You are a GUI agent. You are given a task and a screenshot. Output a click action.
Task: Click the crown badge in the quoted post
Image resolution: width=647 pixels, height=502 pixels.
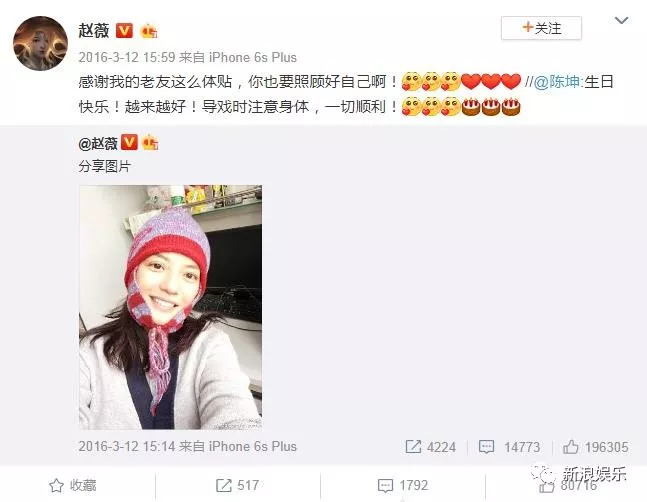(x=150, y=143)
